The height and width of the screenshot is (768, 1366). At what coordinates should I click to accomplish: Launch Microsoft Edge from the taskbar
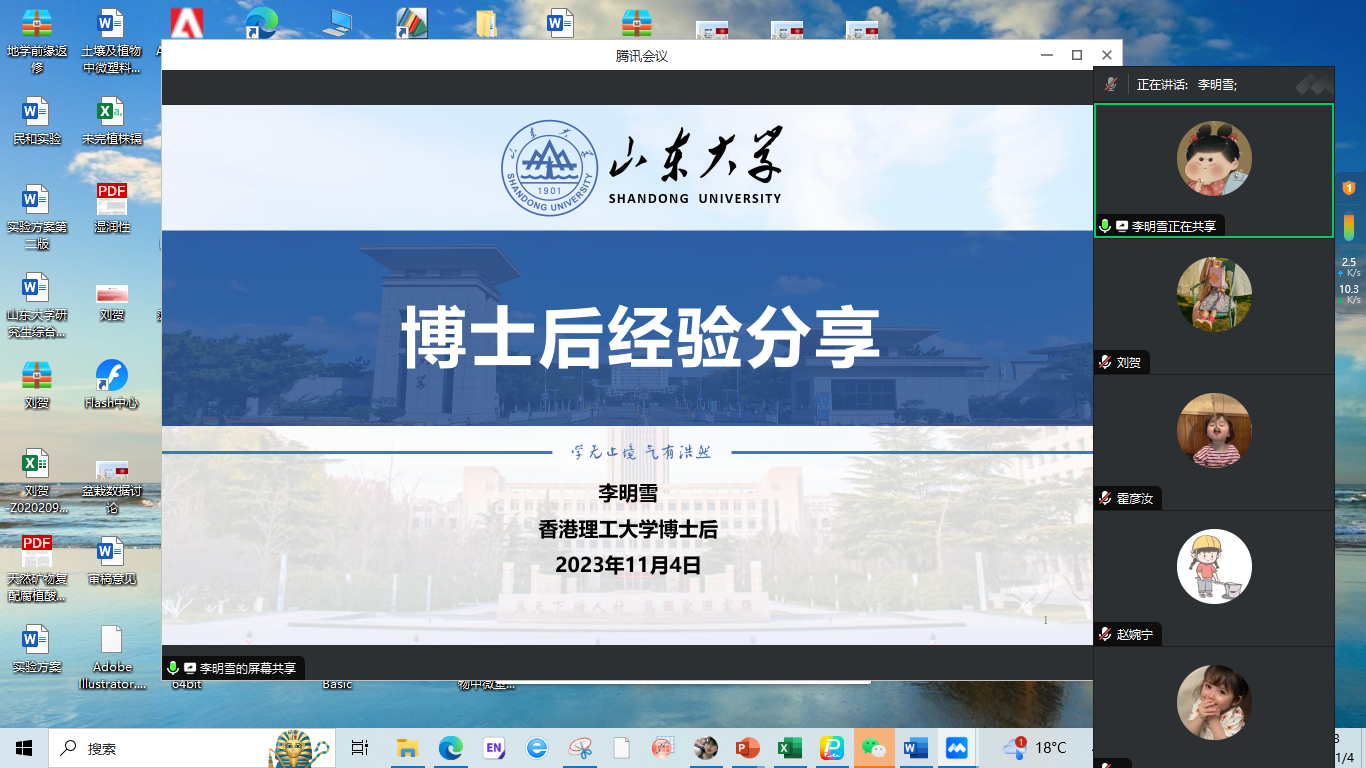click(x=451, y=748)
